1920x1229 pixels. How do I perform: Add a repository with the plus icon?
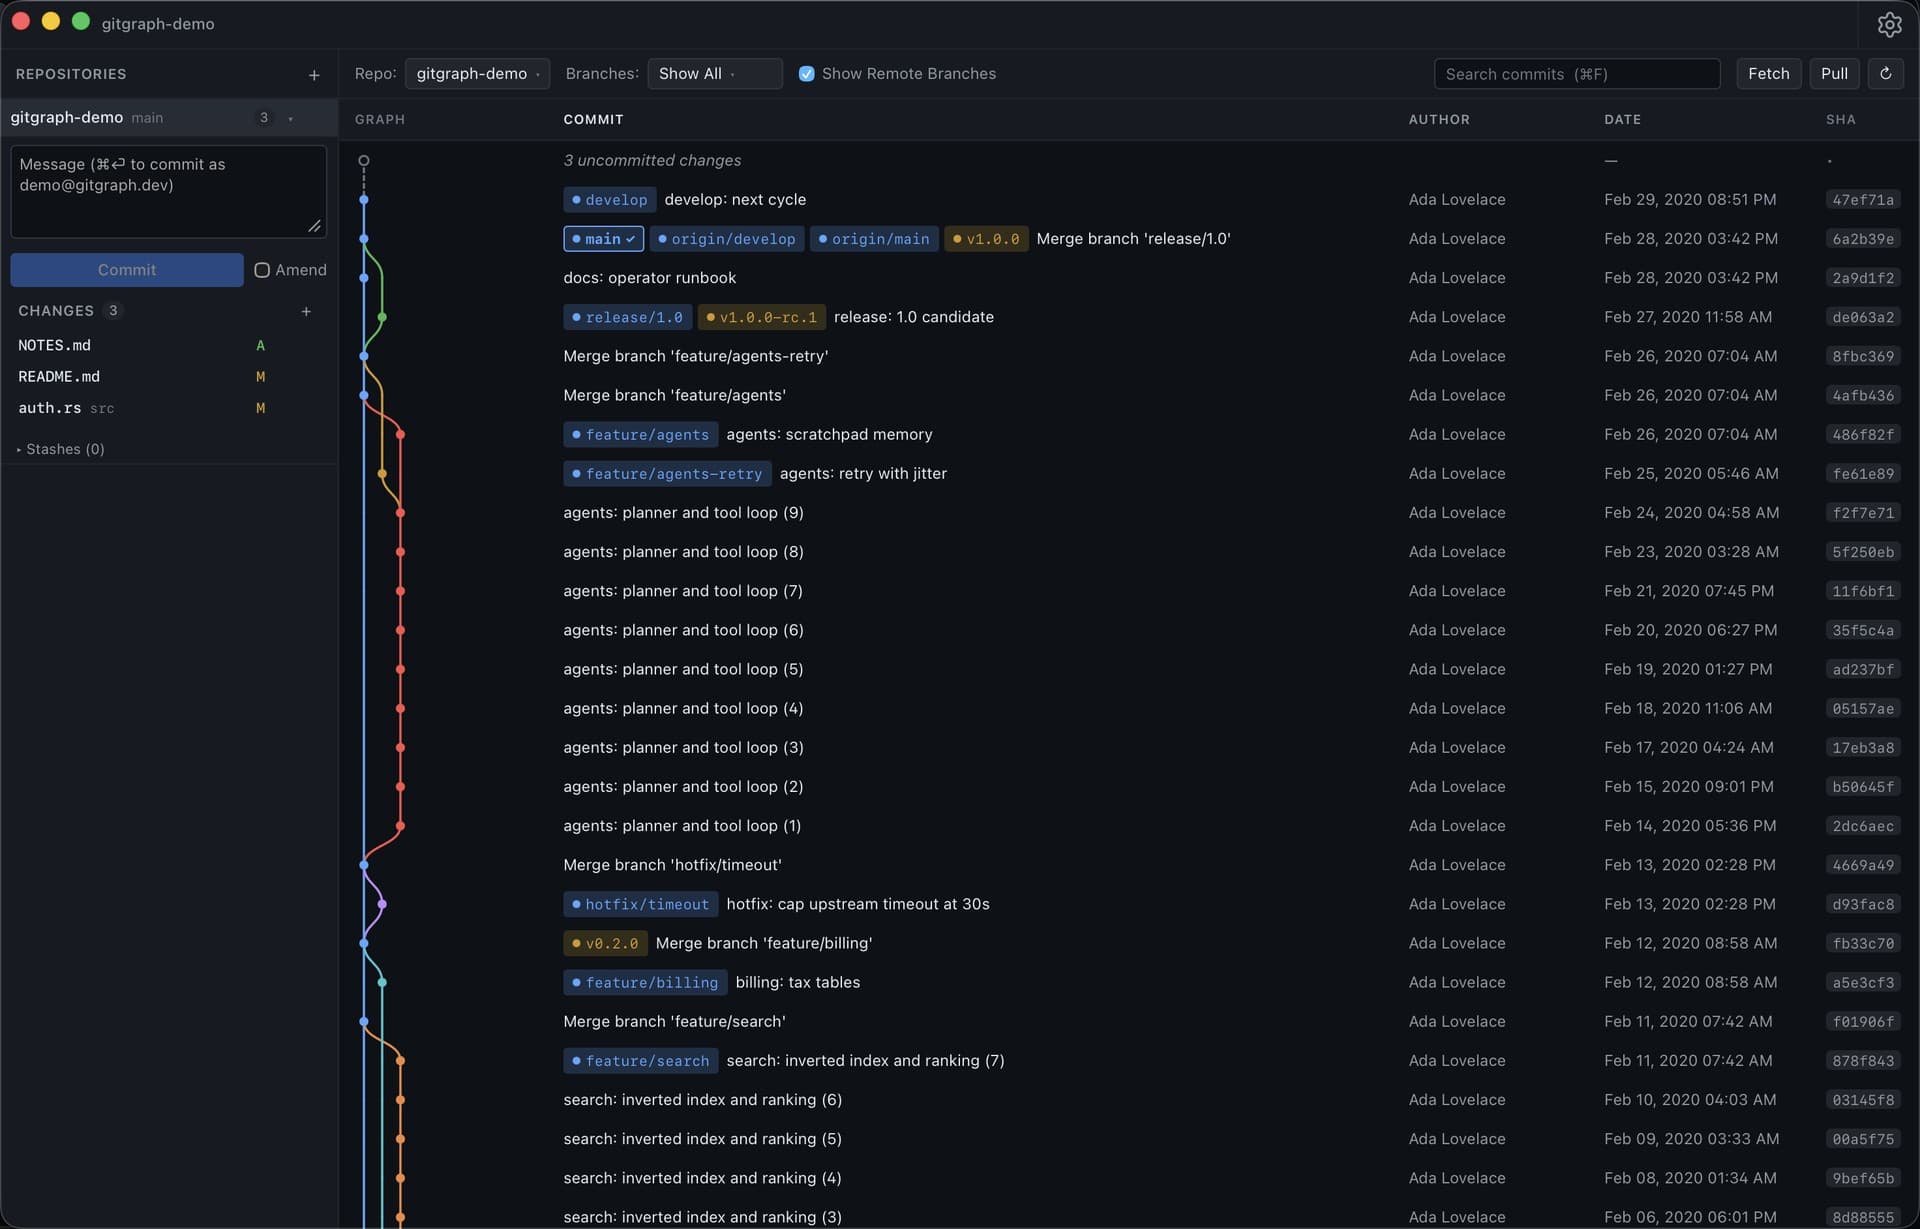coord(314,75)
